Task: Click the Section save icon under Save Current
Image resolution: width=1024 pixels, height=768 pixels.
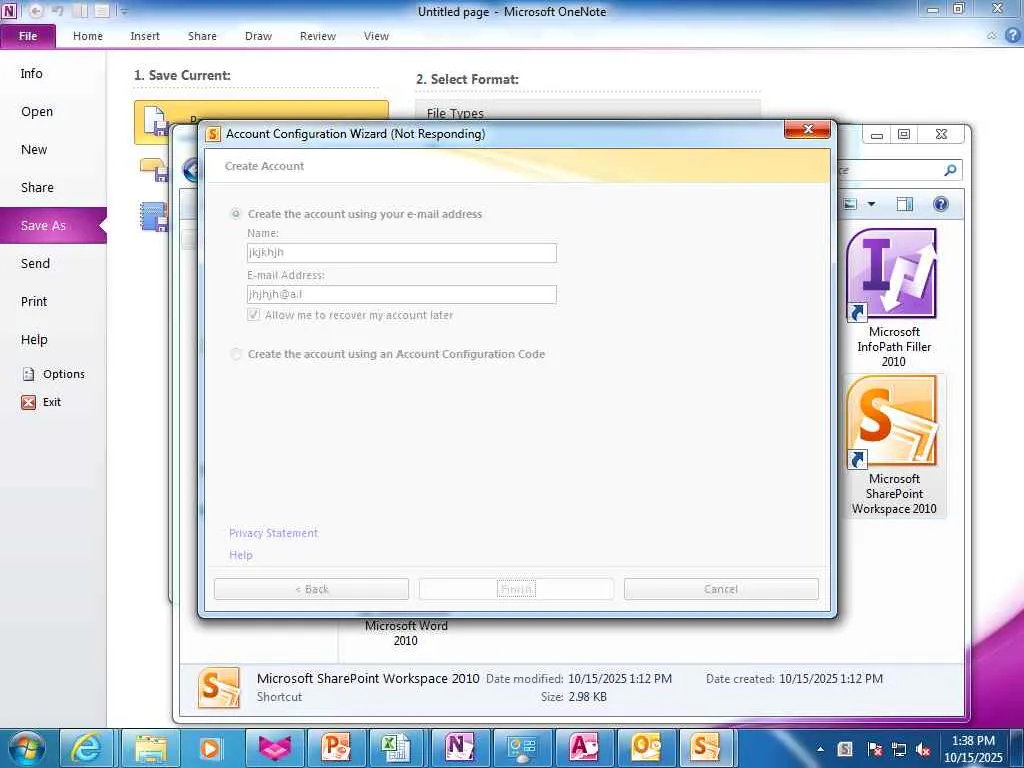Action: 154,170
